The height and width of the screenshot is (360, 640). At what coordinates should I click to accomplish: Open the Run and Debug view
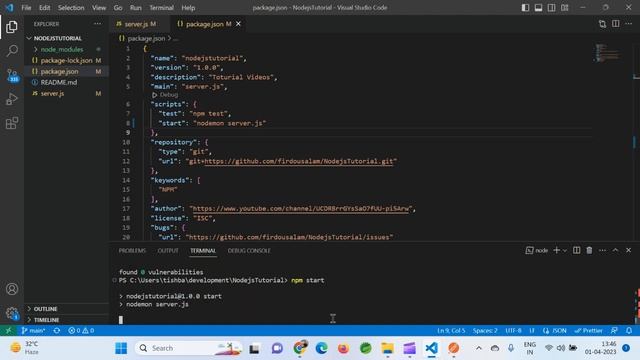[x=12, y=99]
